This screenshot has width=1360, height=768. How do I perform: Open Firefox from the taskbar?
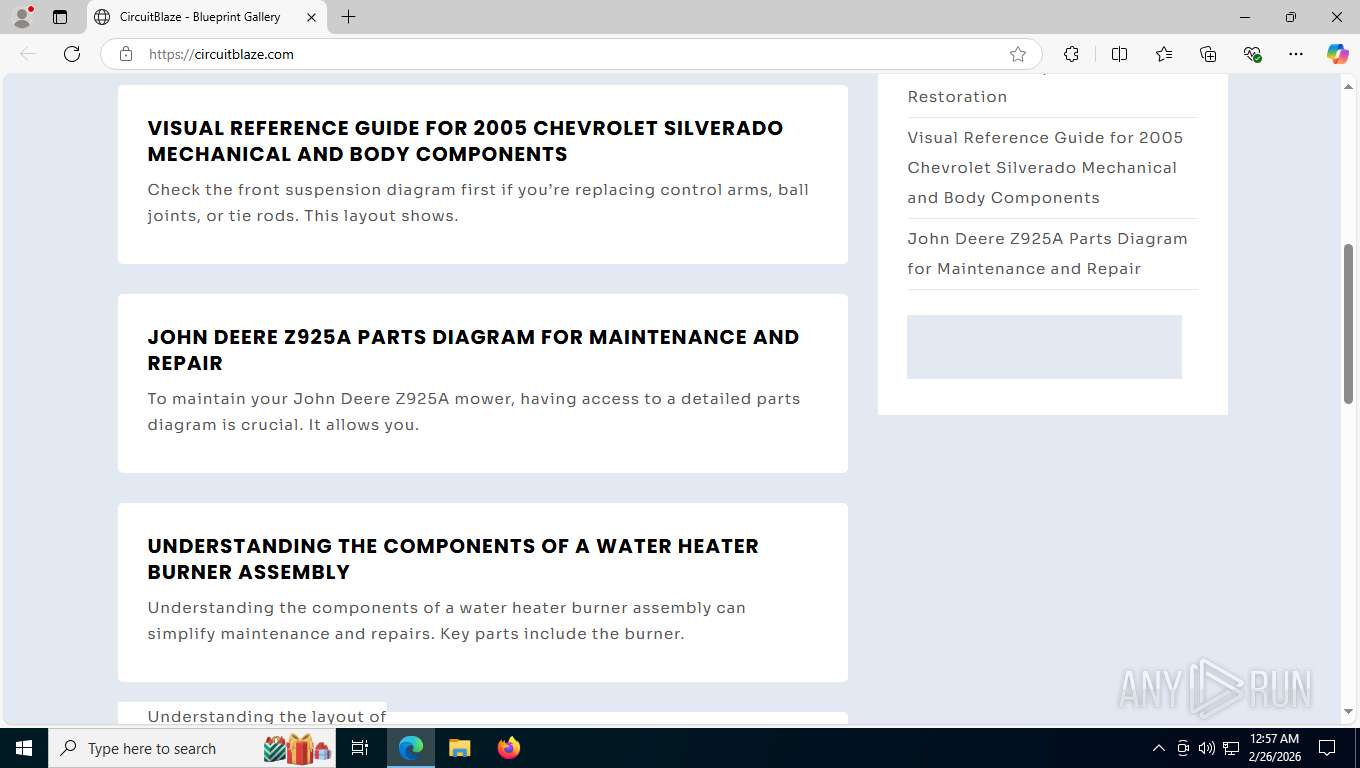tap(509, 748)
